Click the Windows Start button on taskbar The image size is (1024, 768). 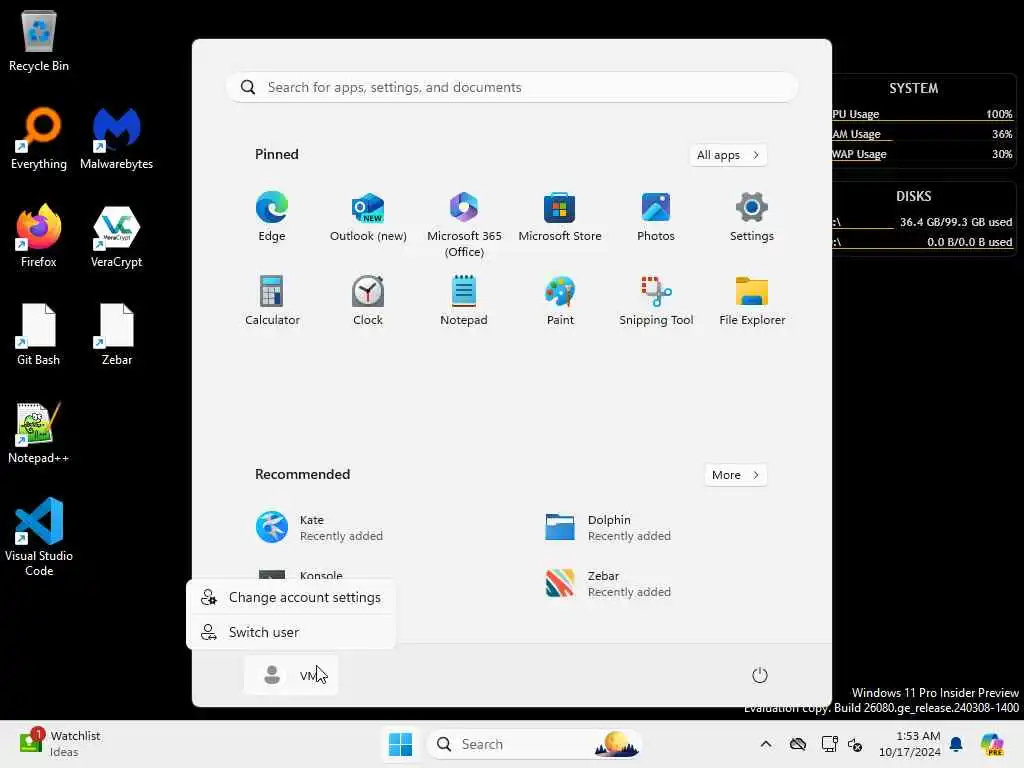[400, 744]
